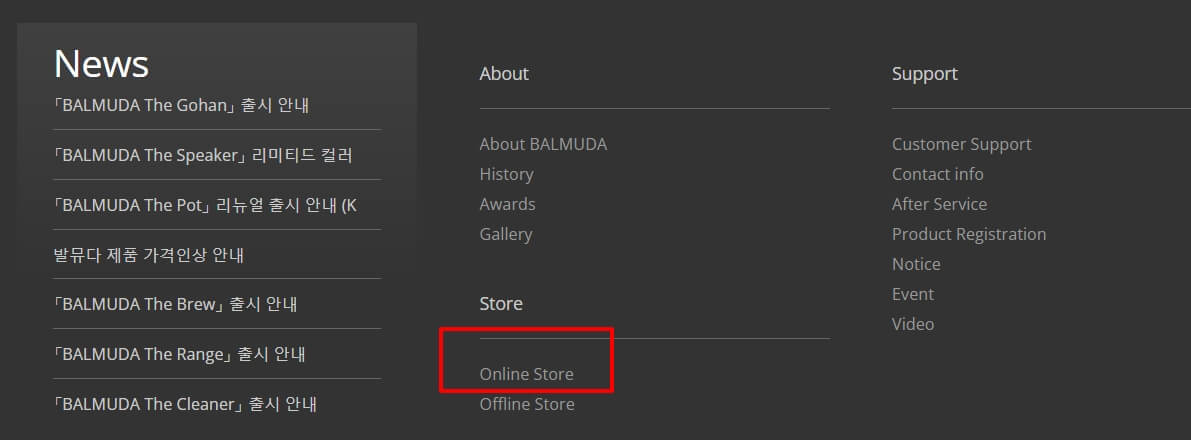Visit the Online Store link
Viewport: 1191px width, 440px height.
[x=526, y=374]
